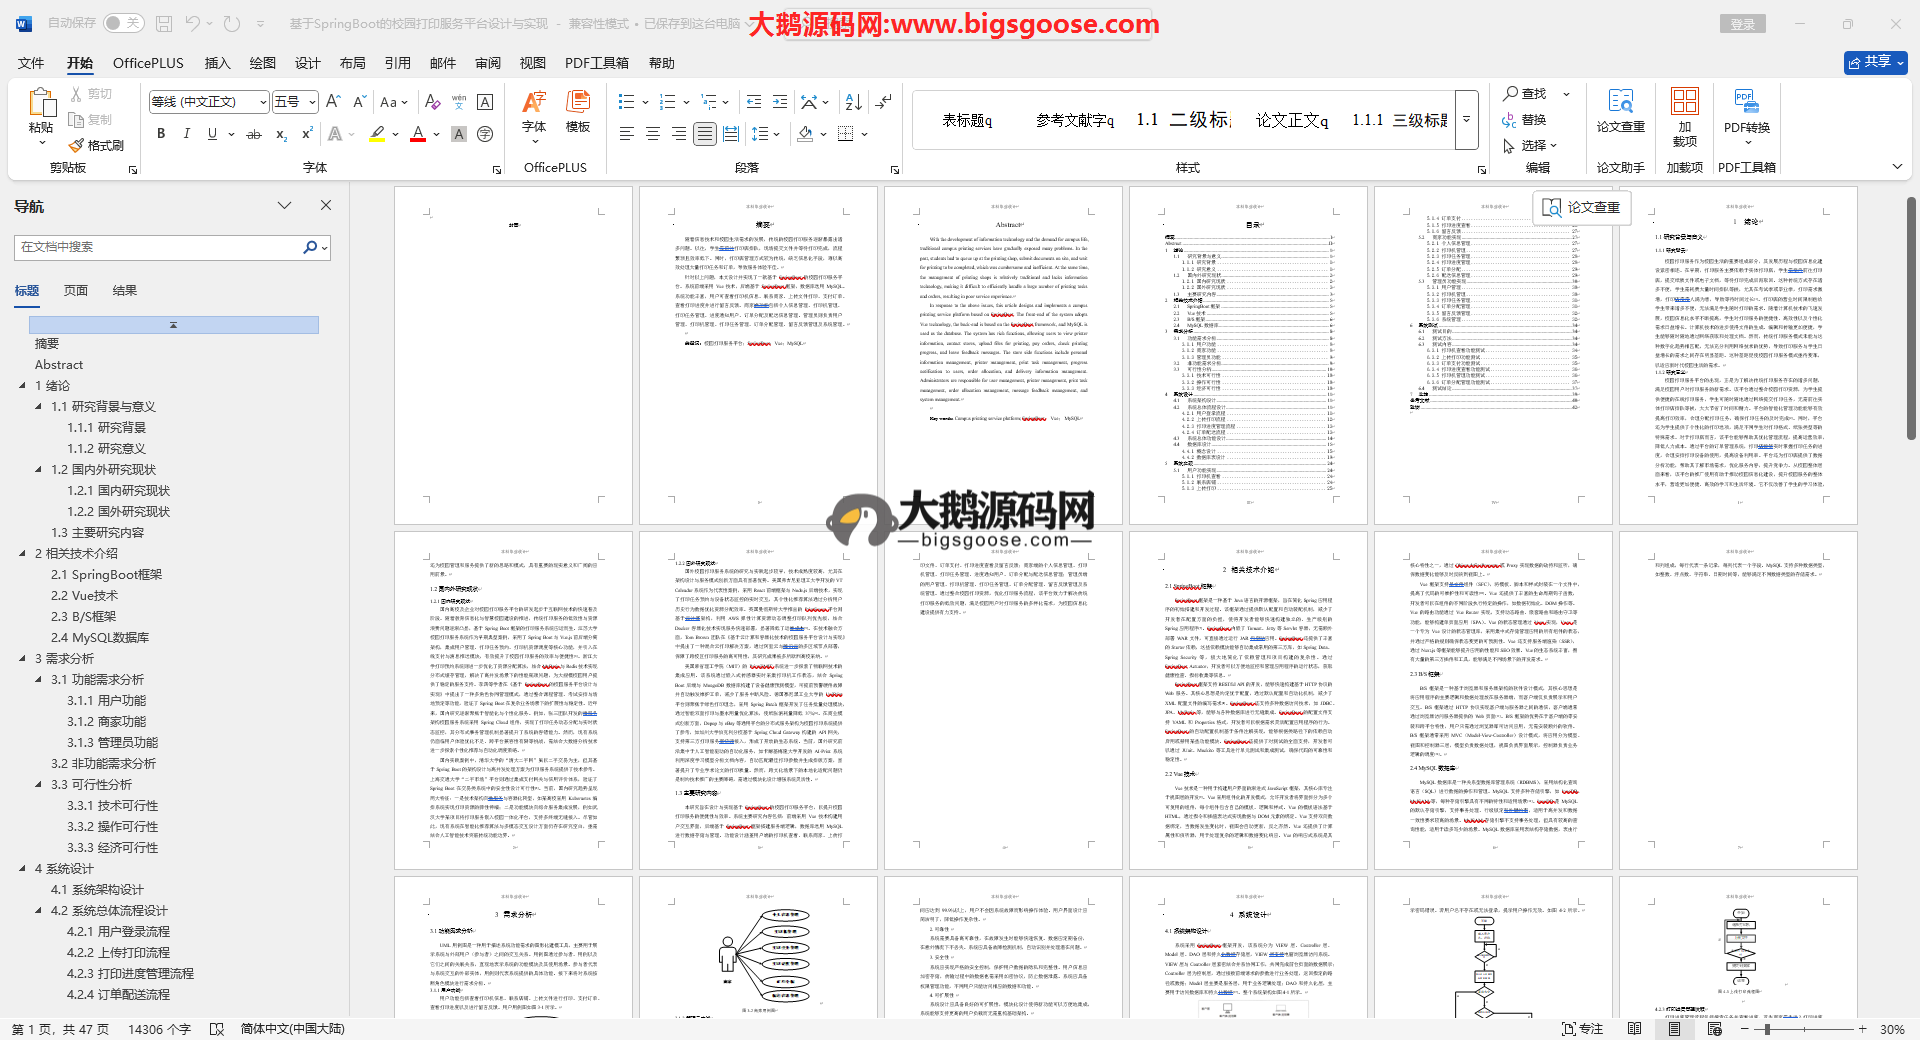Click the 论文查重 icon in ribbon
1920x1040 pixels.
1620,112
